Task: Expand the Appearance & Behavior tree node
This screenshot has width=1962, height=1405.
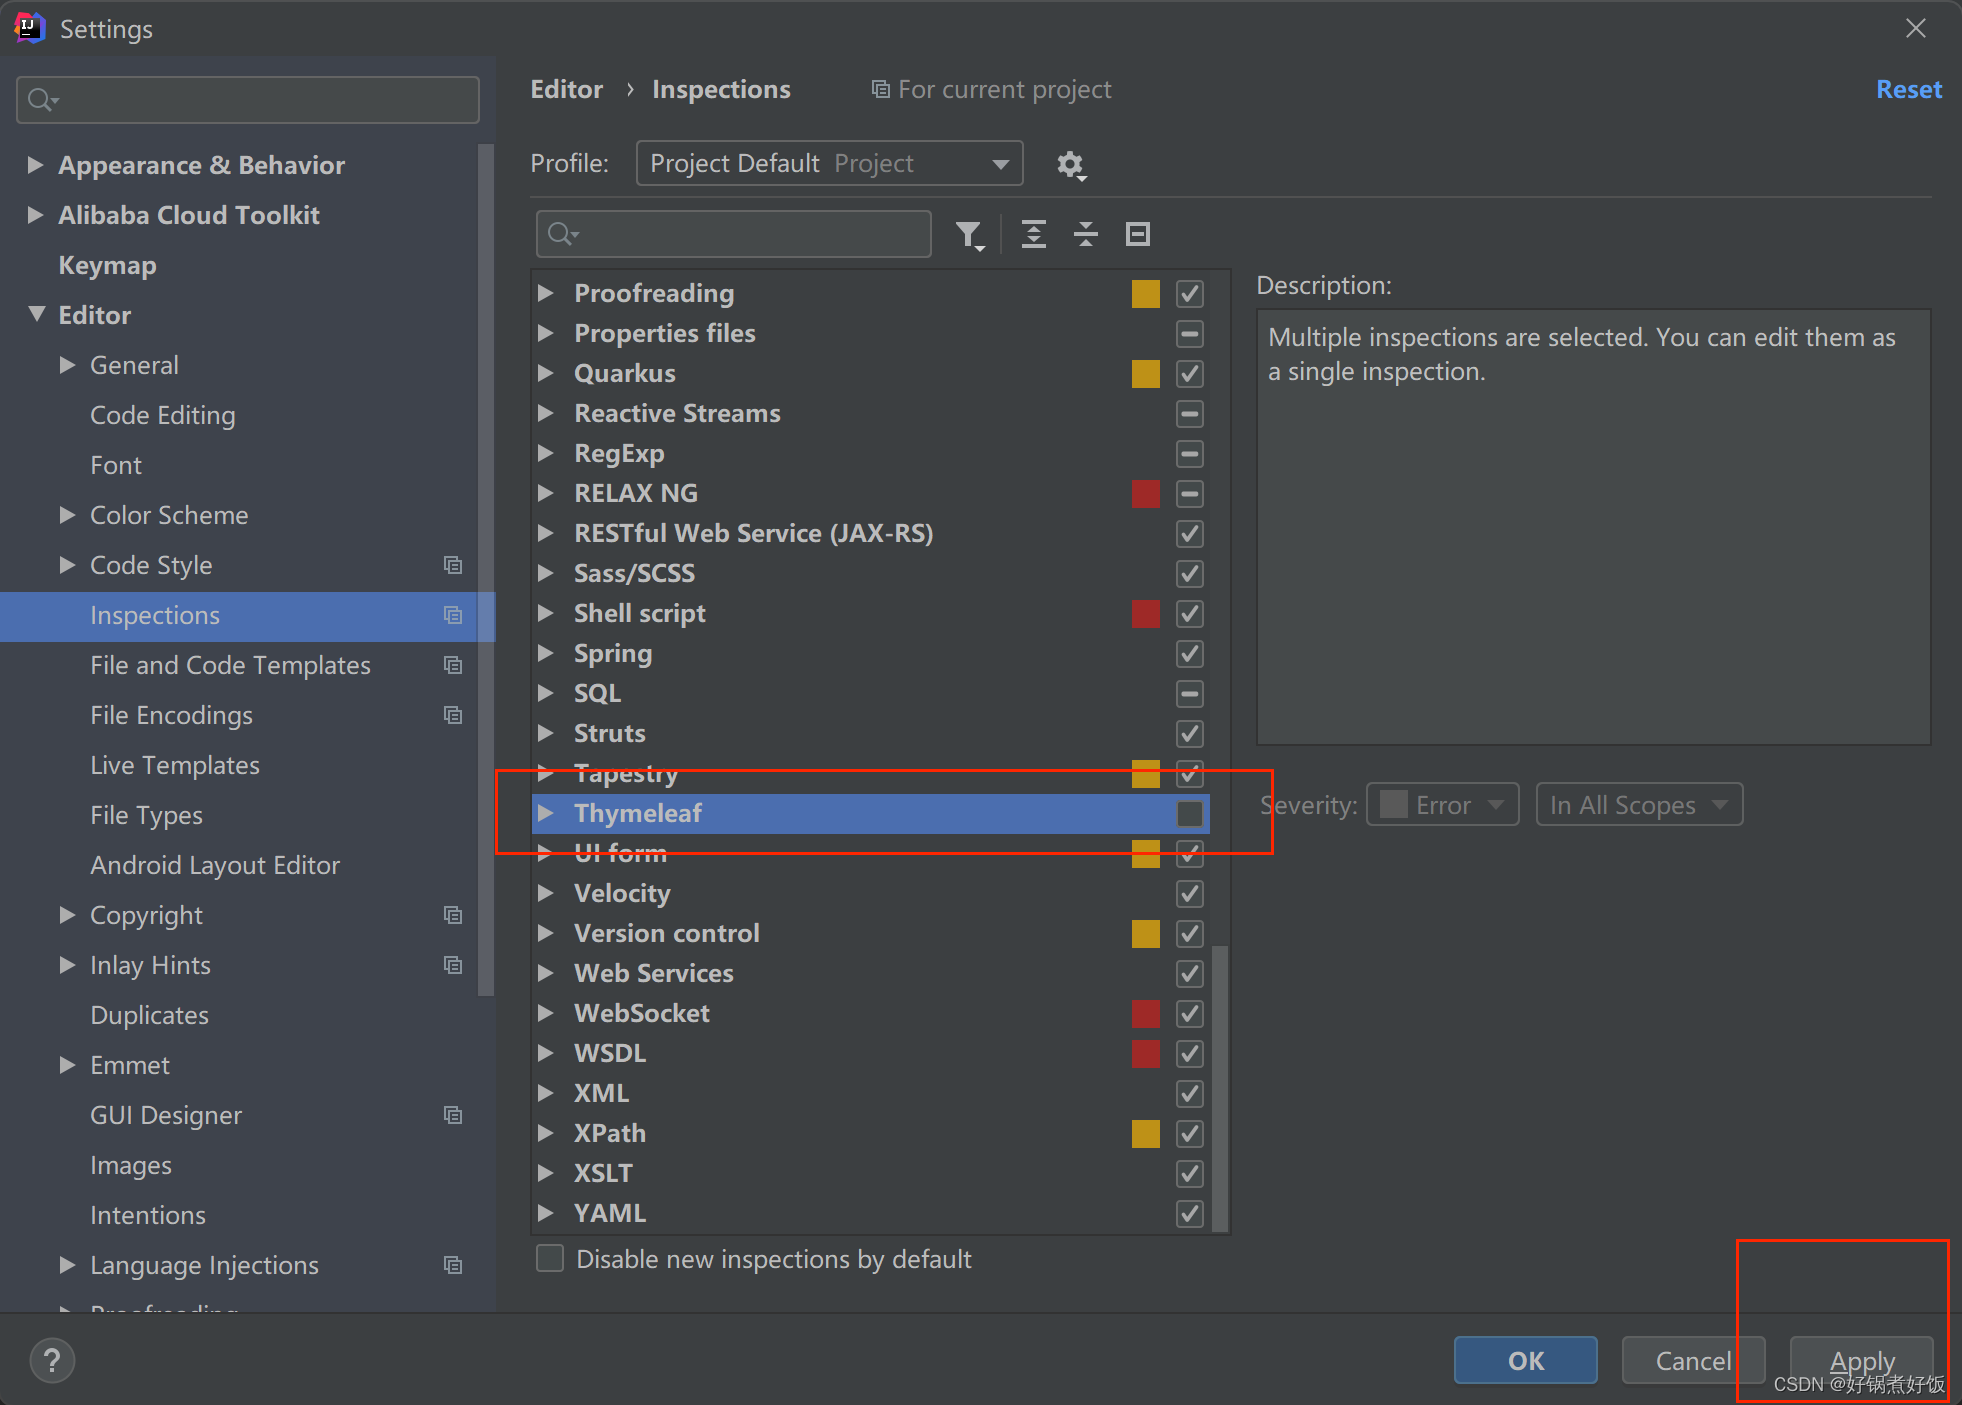Action: pyautogui.click(x=35, y=165)
